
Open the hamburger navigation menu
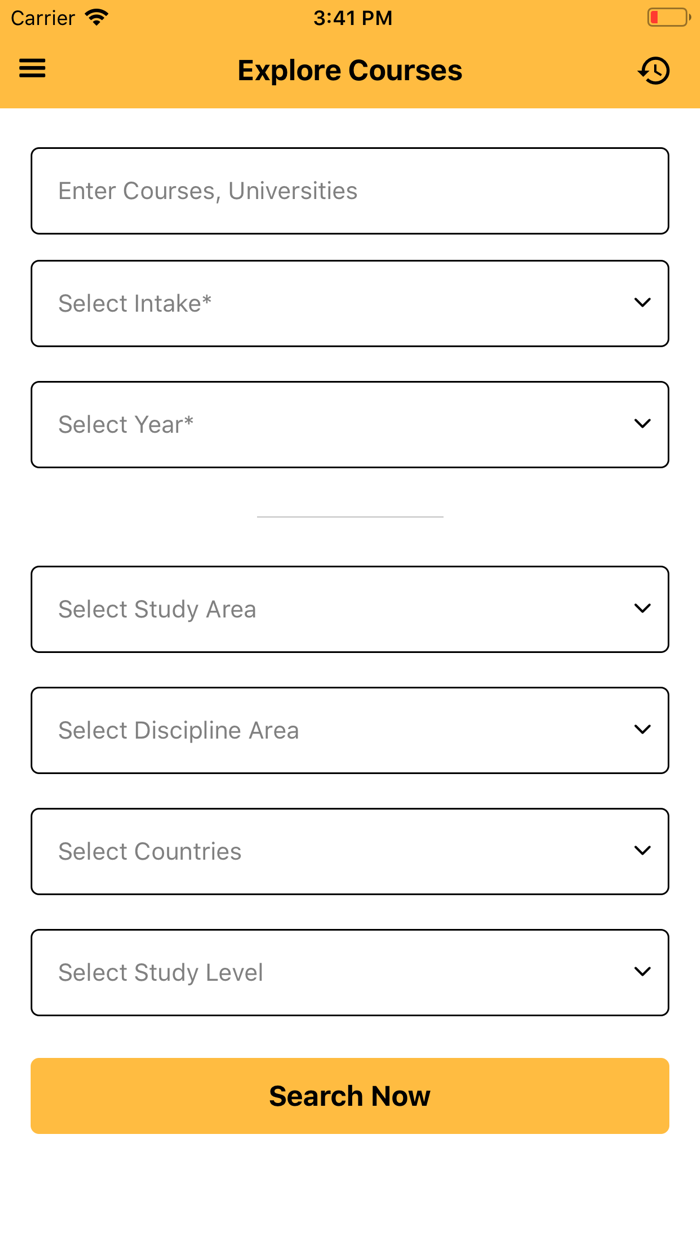[32, 68]
